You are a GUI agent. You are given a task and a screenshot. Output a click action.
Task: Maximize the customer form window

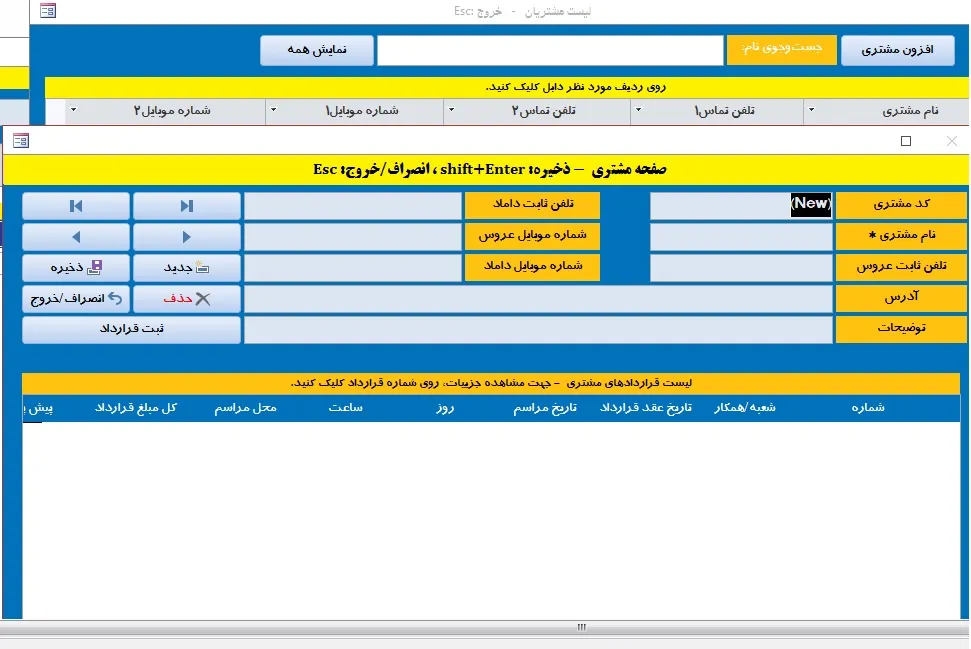pyautogui.click(x=906, y=141)
